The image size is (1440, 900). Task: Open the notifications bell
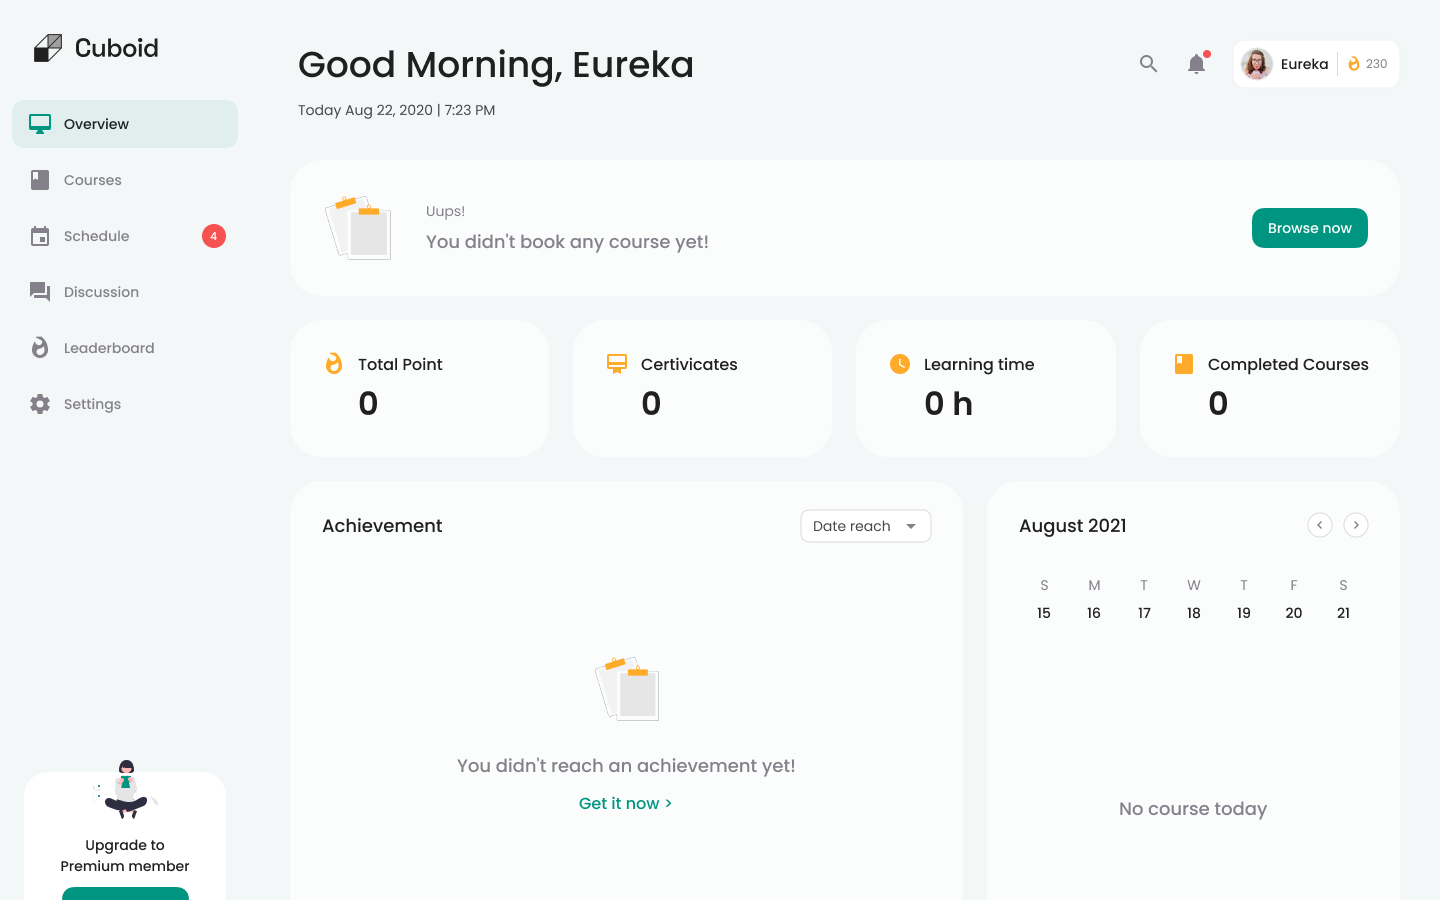(1196, 64)
